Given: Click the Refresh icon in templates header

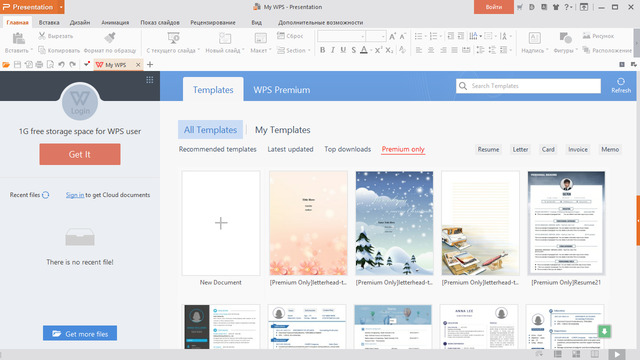Looking at the screenshot, I should (x=621, y=82).
